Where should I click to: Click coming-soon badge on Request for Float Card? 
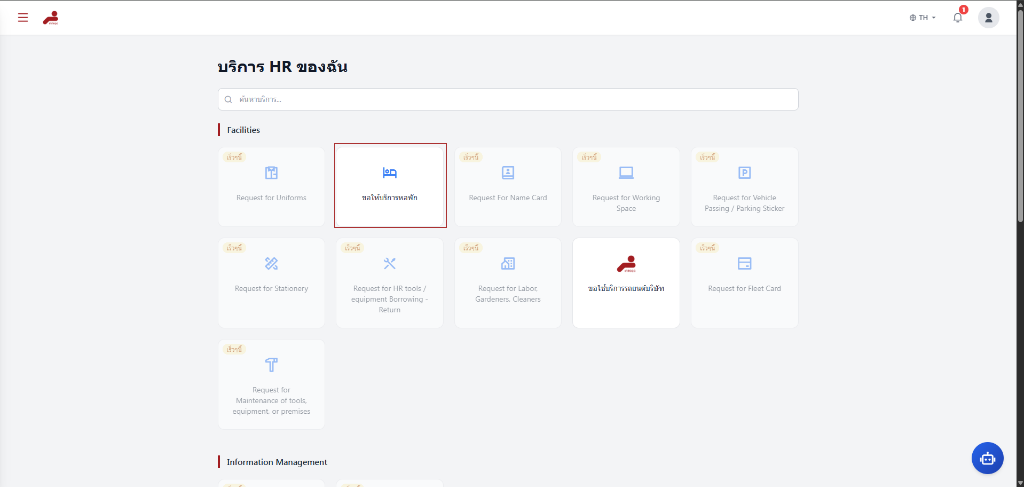point(707,248)
